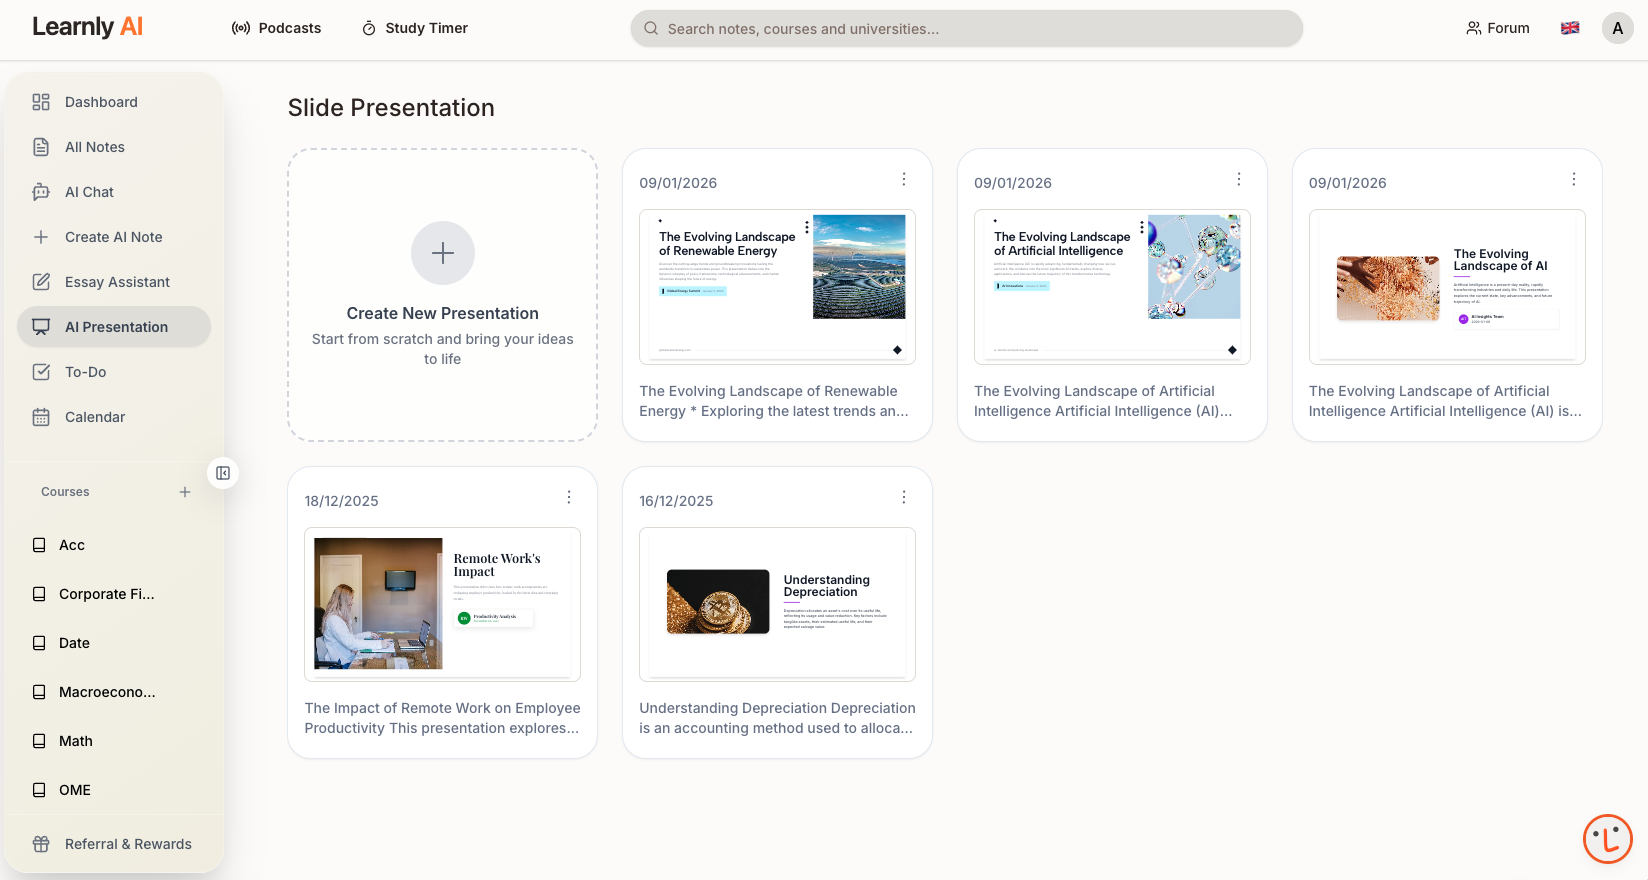
Task: Click the AI Chat bot icon
Action: 41,192
